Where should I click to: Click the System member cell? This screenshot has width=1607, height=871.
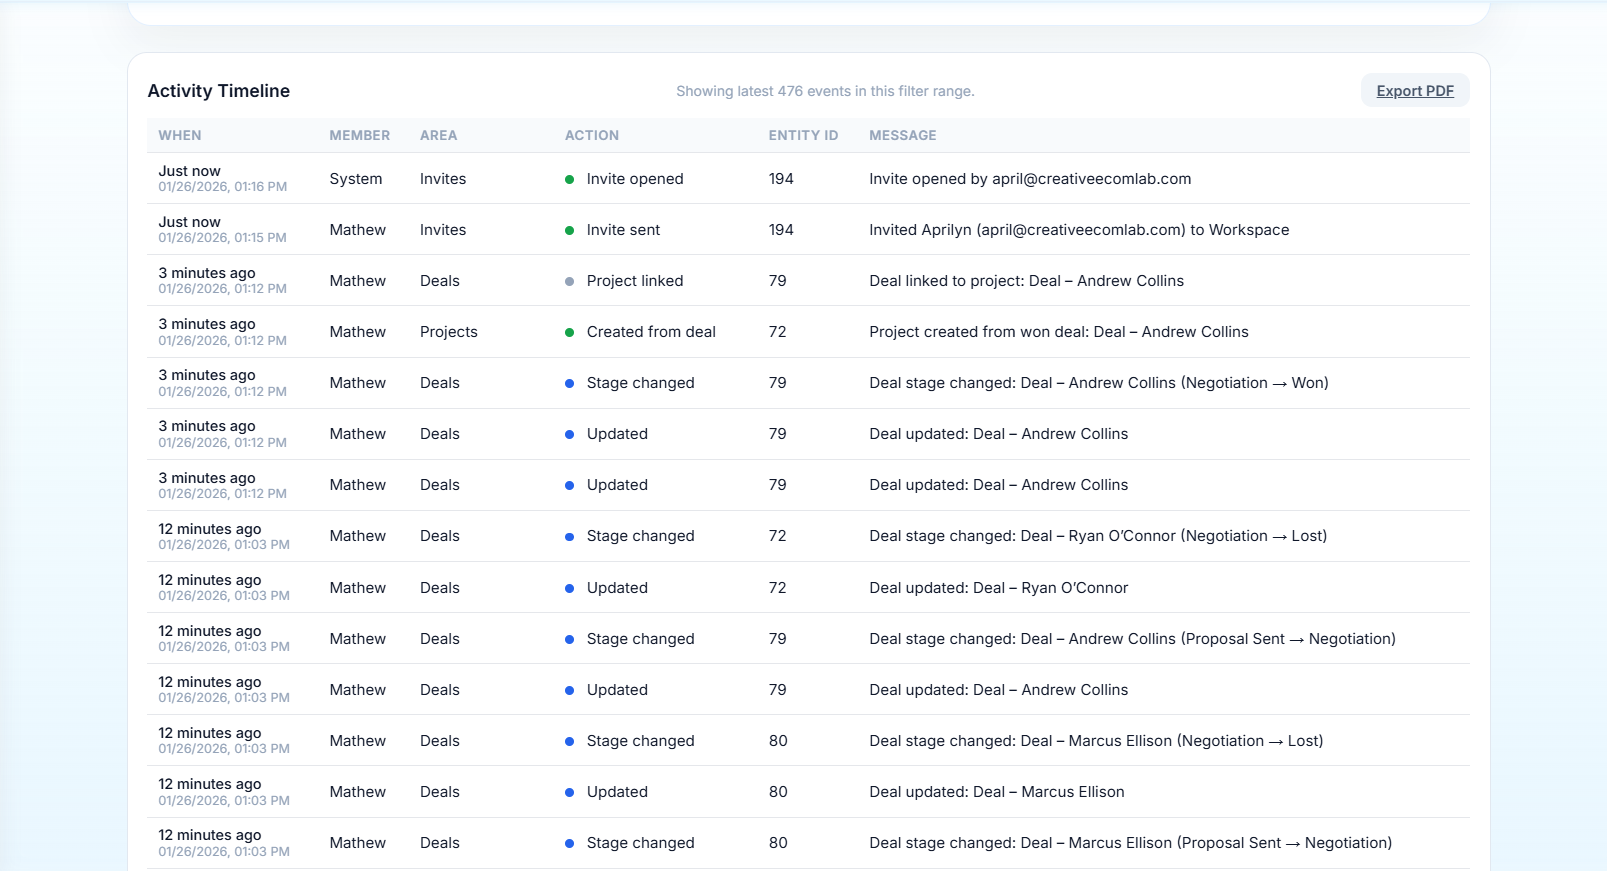tap(356, 179)
